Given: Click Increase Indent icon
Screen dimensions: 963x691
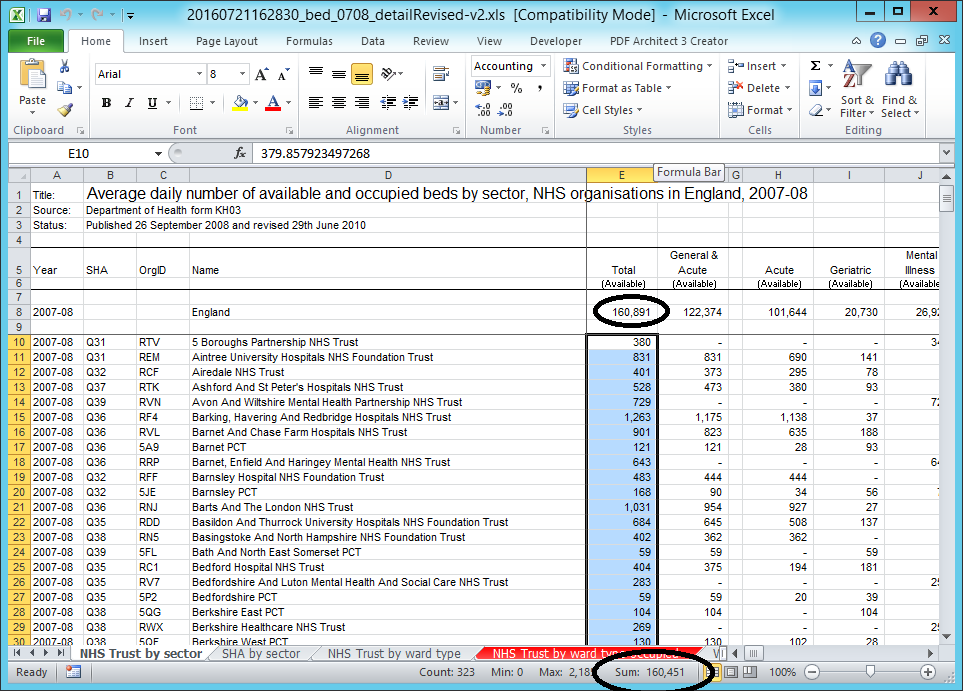Looking at the screenshot, I should (410, 103).
